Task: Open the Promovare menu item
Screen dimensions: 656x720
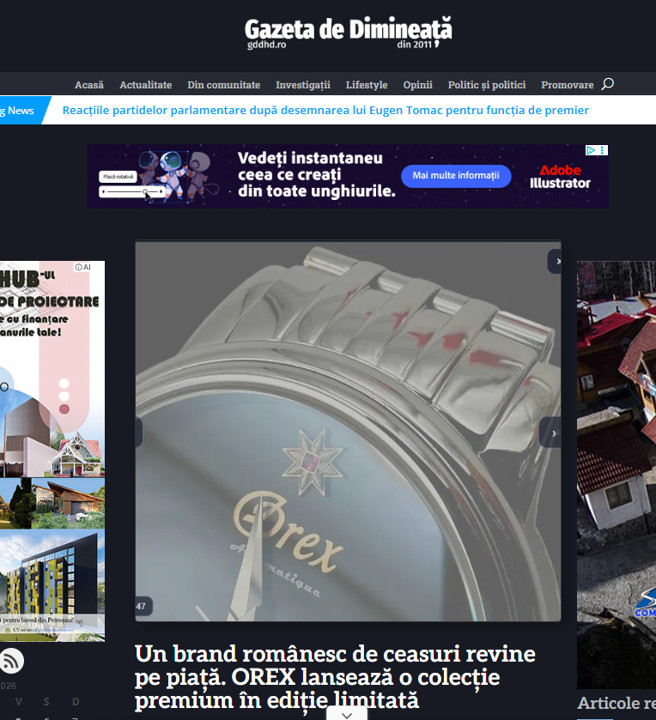Action: [567, 85]
